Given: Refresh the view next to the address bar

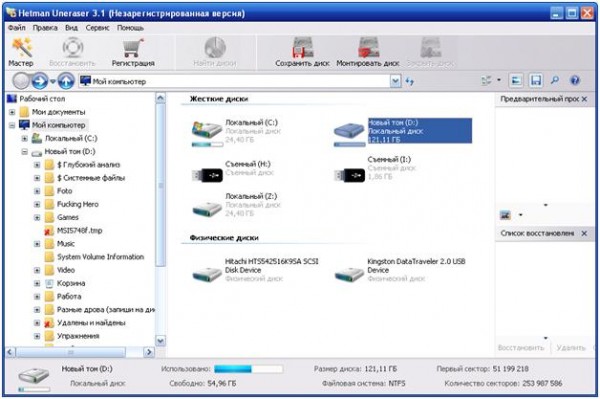Looking at the screenshot, I should coord(410,81).
